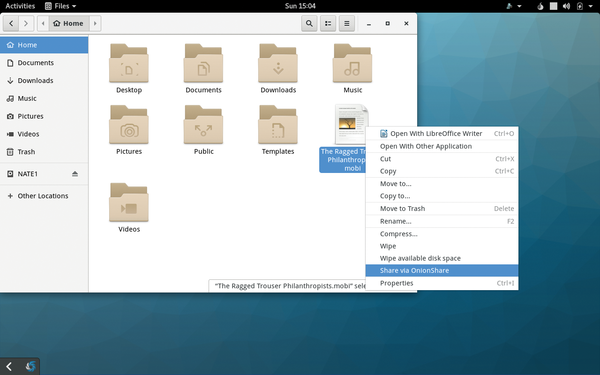Select the Ragged Trouser Philanthropists file thumbnail
The height and width of the screenshot is (375, 600).
(x=352, y=124)
